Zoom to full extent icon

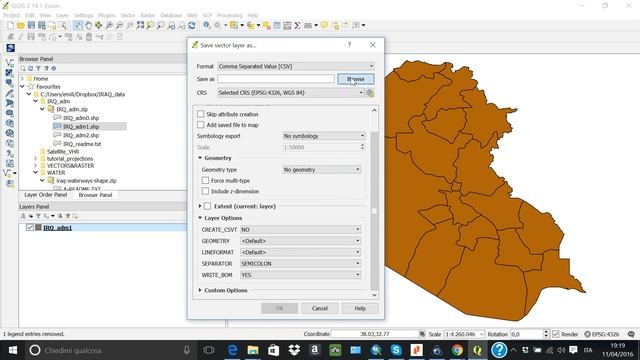(x=140, y=25)
